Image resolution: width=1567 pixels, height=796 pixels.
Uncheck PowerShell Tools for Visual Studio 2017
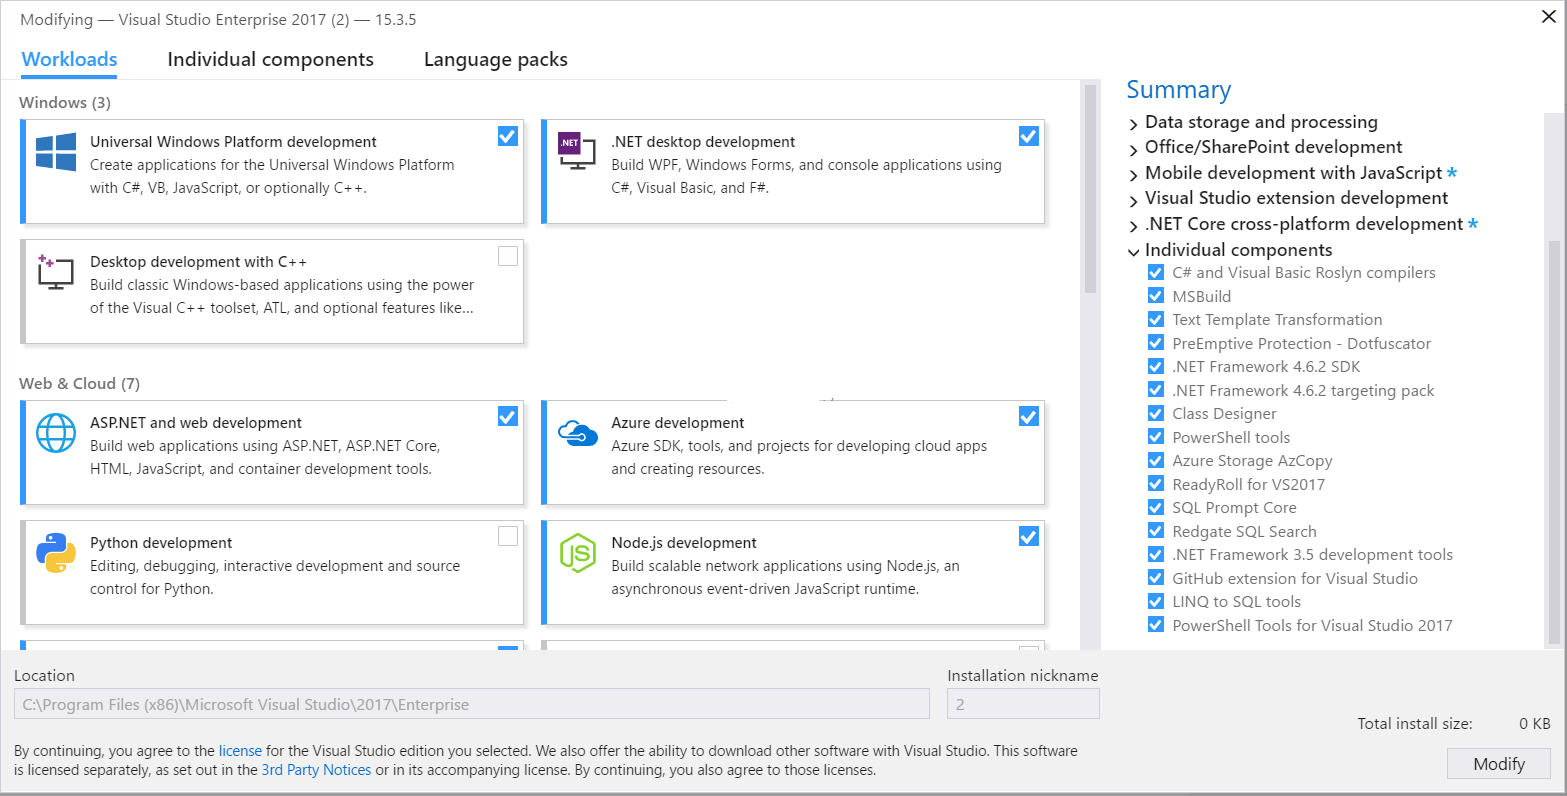(x=1156, y=625)
